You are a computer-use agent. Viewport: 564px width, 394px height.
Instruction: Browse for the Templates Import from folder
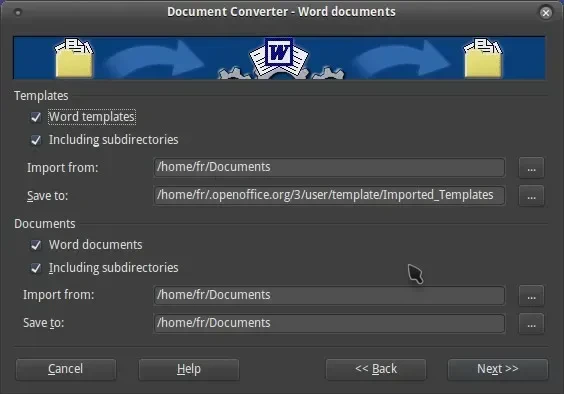(x=531, y=168)
